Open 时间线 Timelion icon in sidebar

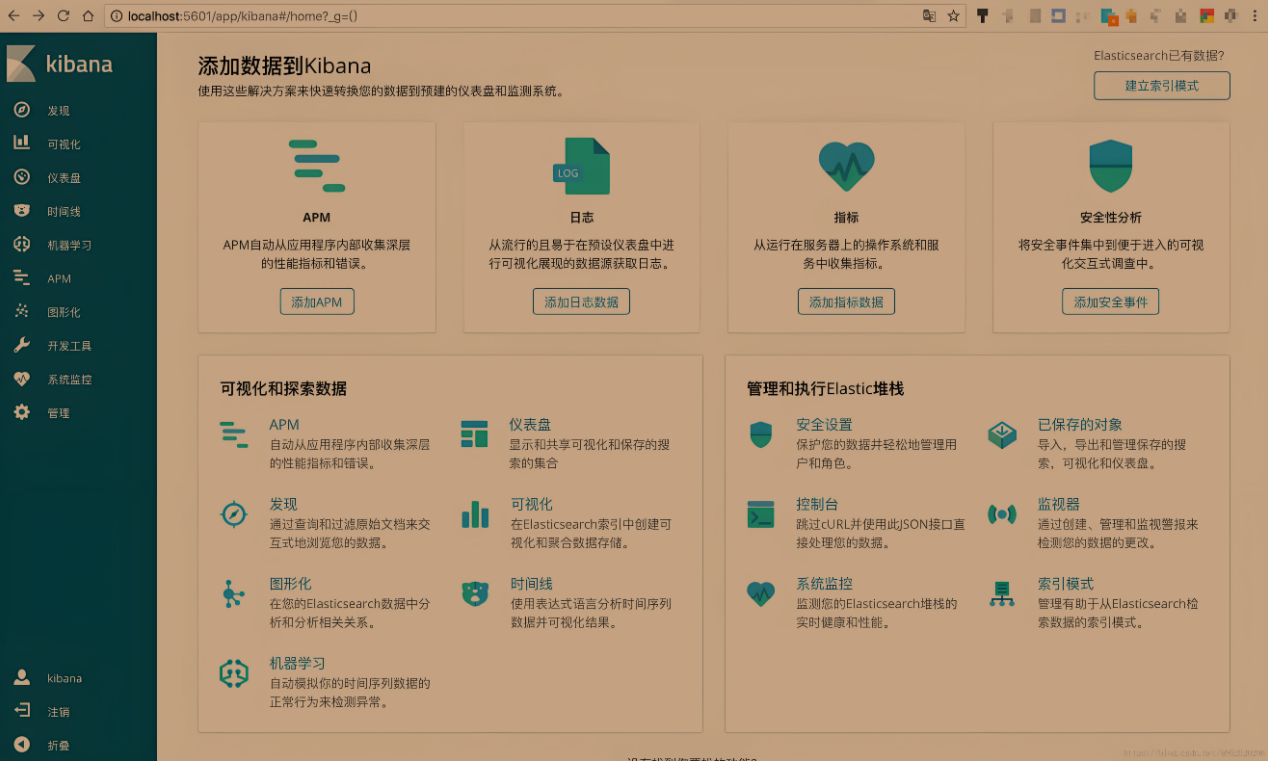pos(21,211)
